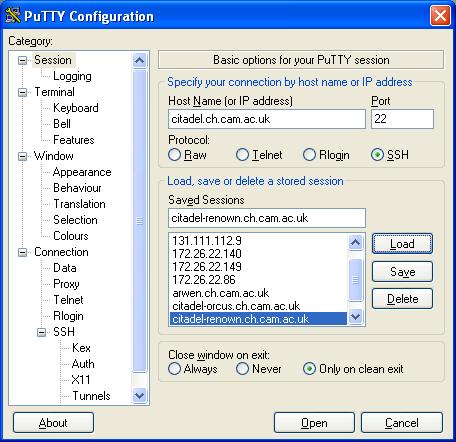Collapse the SSH tree node
The width and height of the screenshot is (456, 442).
coord(41,332)
